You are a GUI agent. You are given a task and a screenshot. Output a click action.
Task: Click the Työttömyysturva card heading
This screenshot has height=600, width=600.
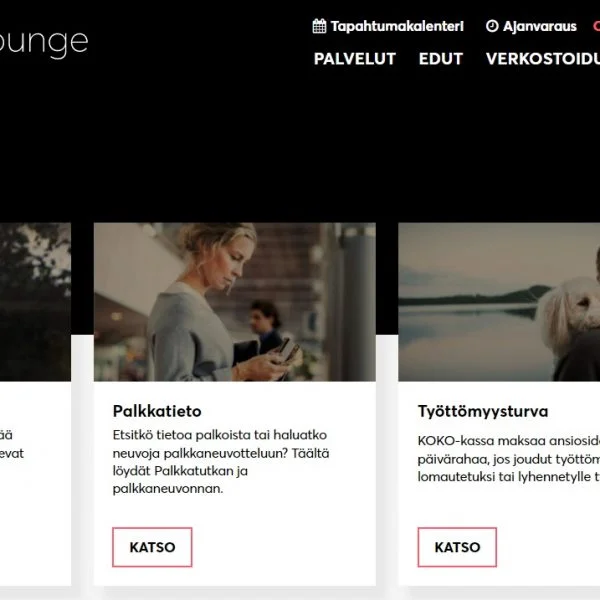483,411
